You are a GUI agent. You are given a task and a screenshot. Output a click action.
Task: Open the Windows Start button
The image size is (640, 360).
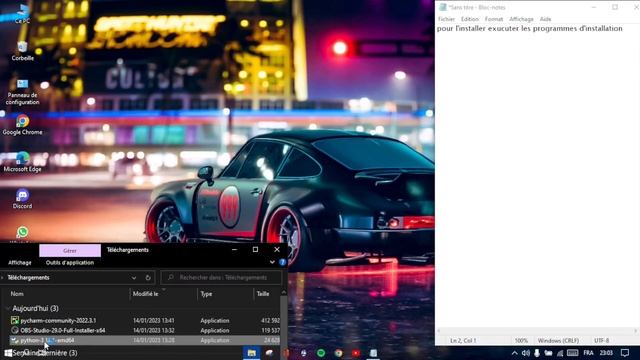click(8, 353)
